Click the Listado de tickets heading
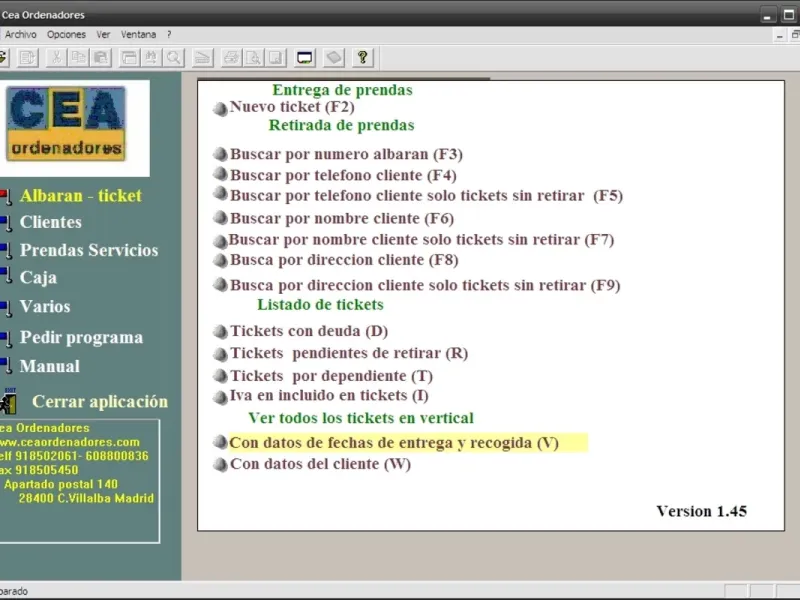Screen dimensions: 800x600 320,305
